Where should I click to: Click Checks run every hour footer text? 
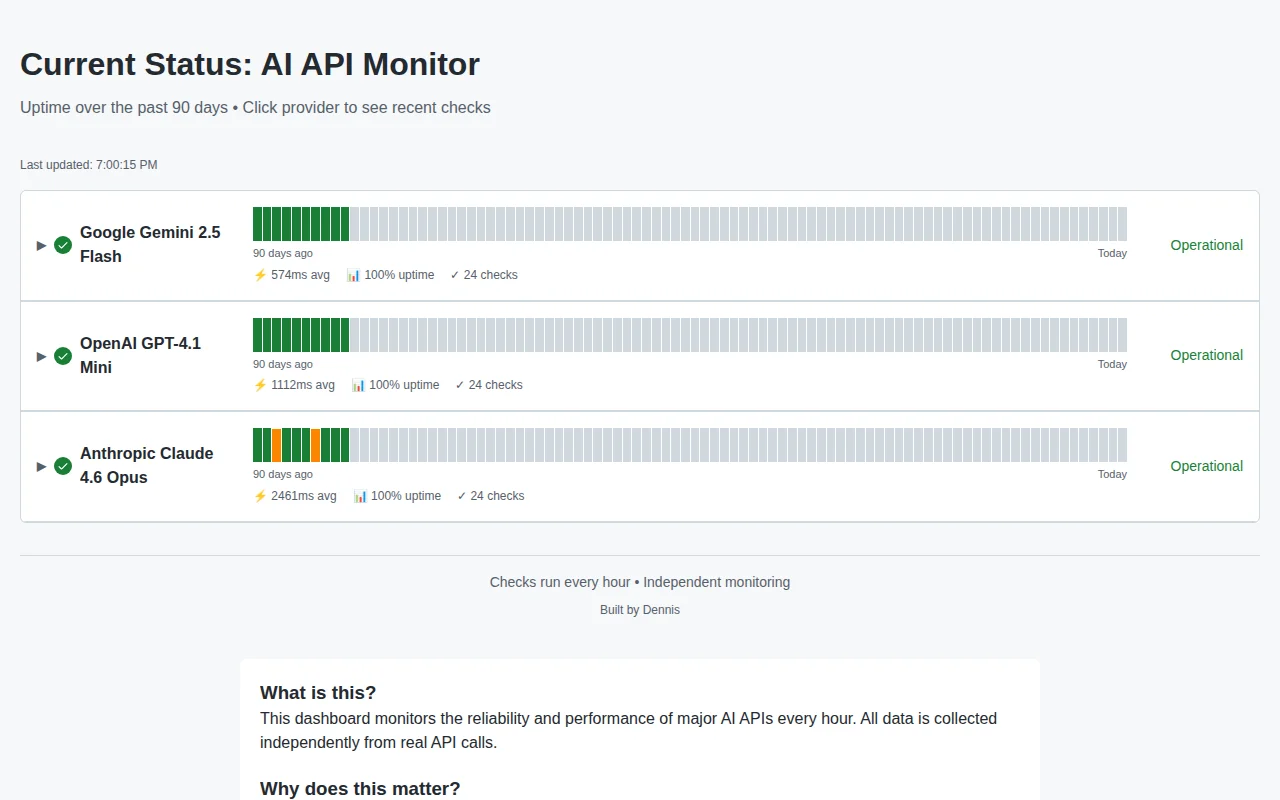[x=560, y=582]
